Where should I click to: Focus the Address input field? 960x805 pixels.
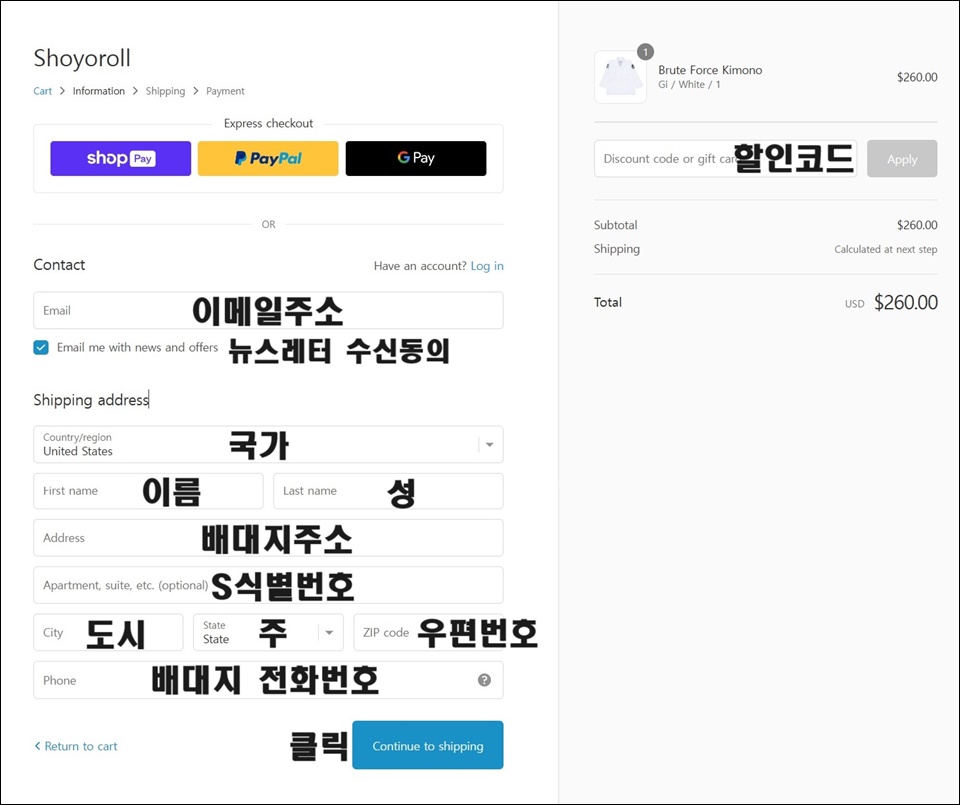[268, 538]
